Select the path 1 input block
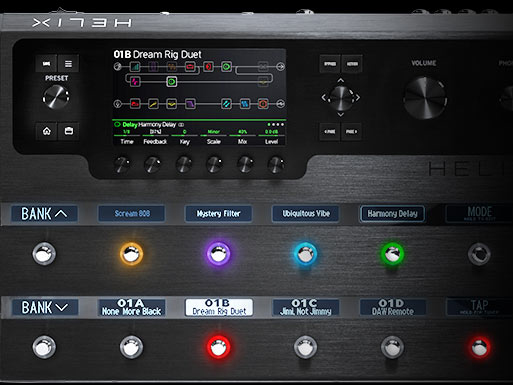Screen dimensions: 513x385 tap(117, 67)
